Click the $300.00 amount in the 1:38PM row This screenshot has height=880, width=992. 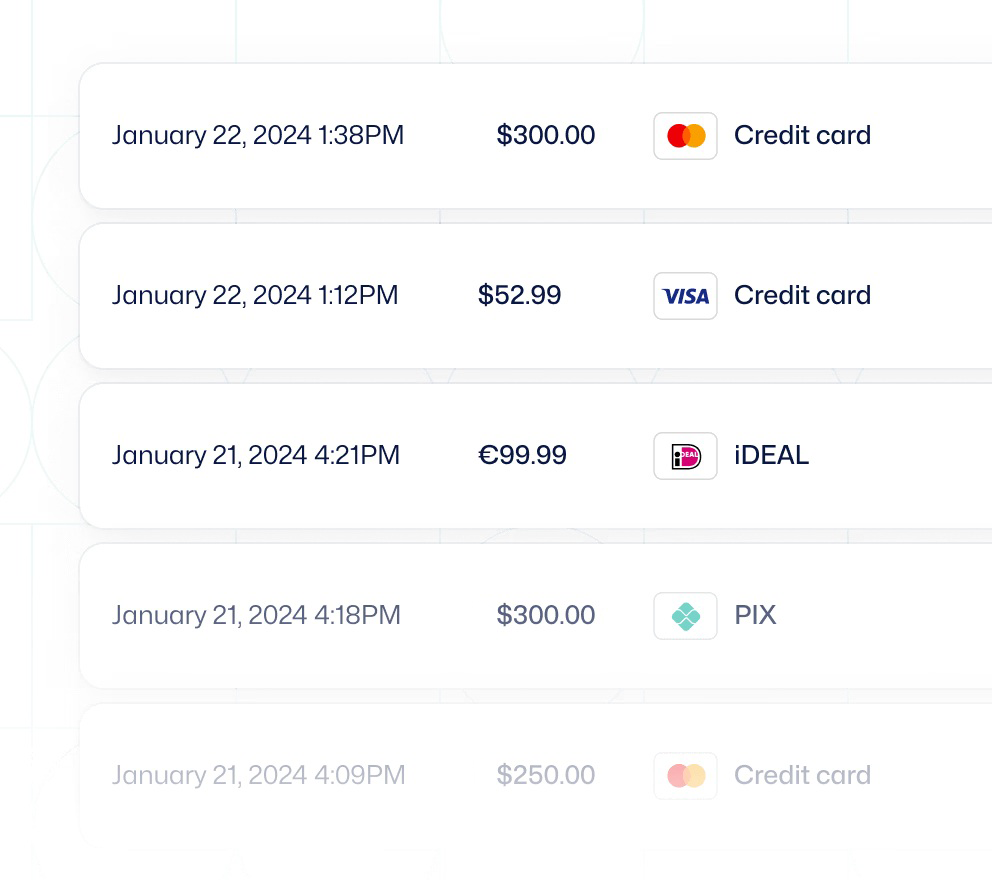[x=546, y=136]
